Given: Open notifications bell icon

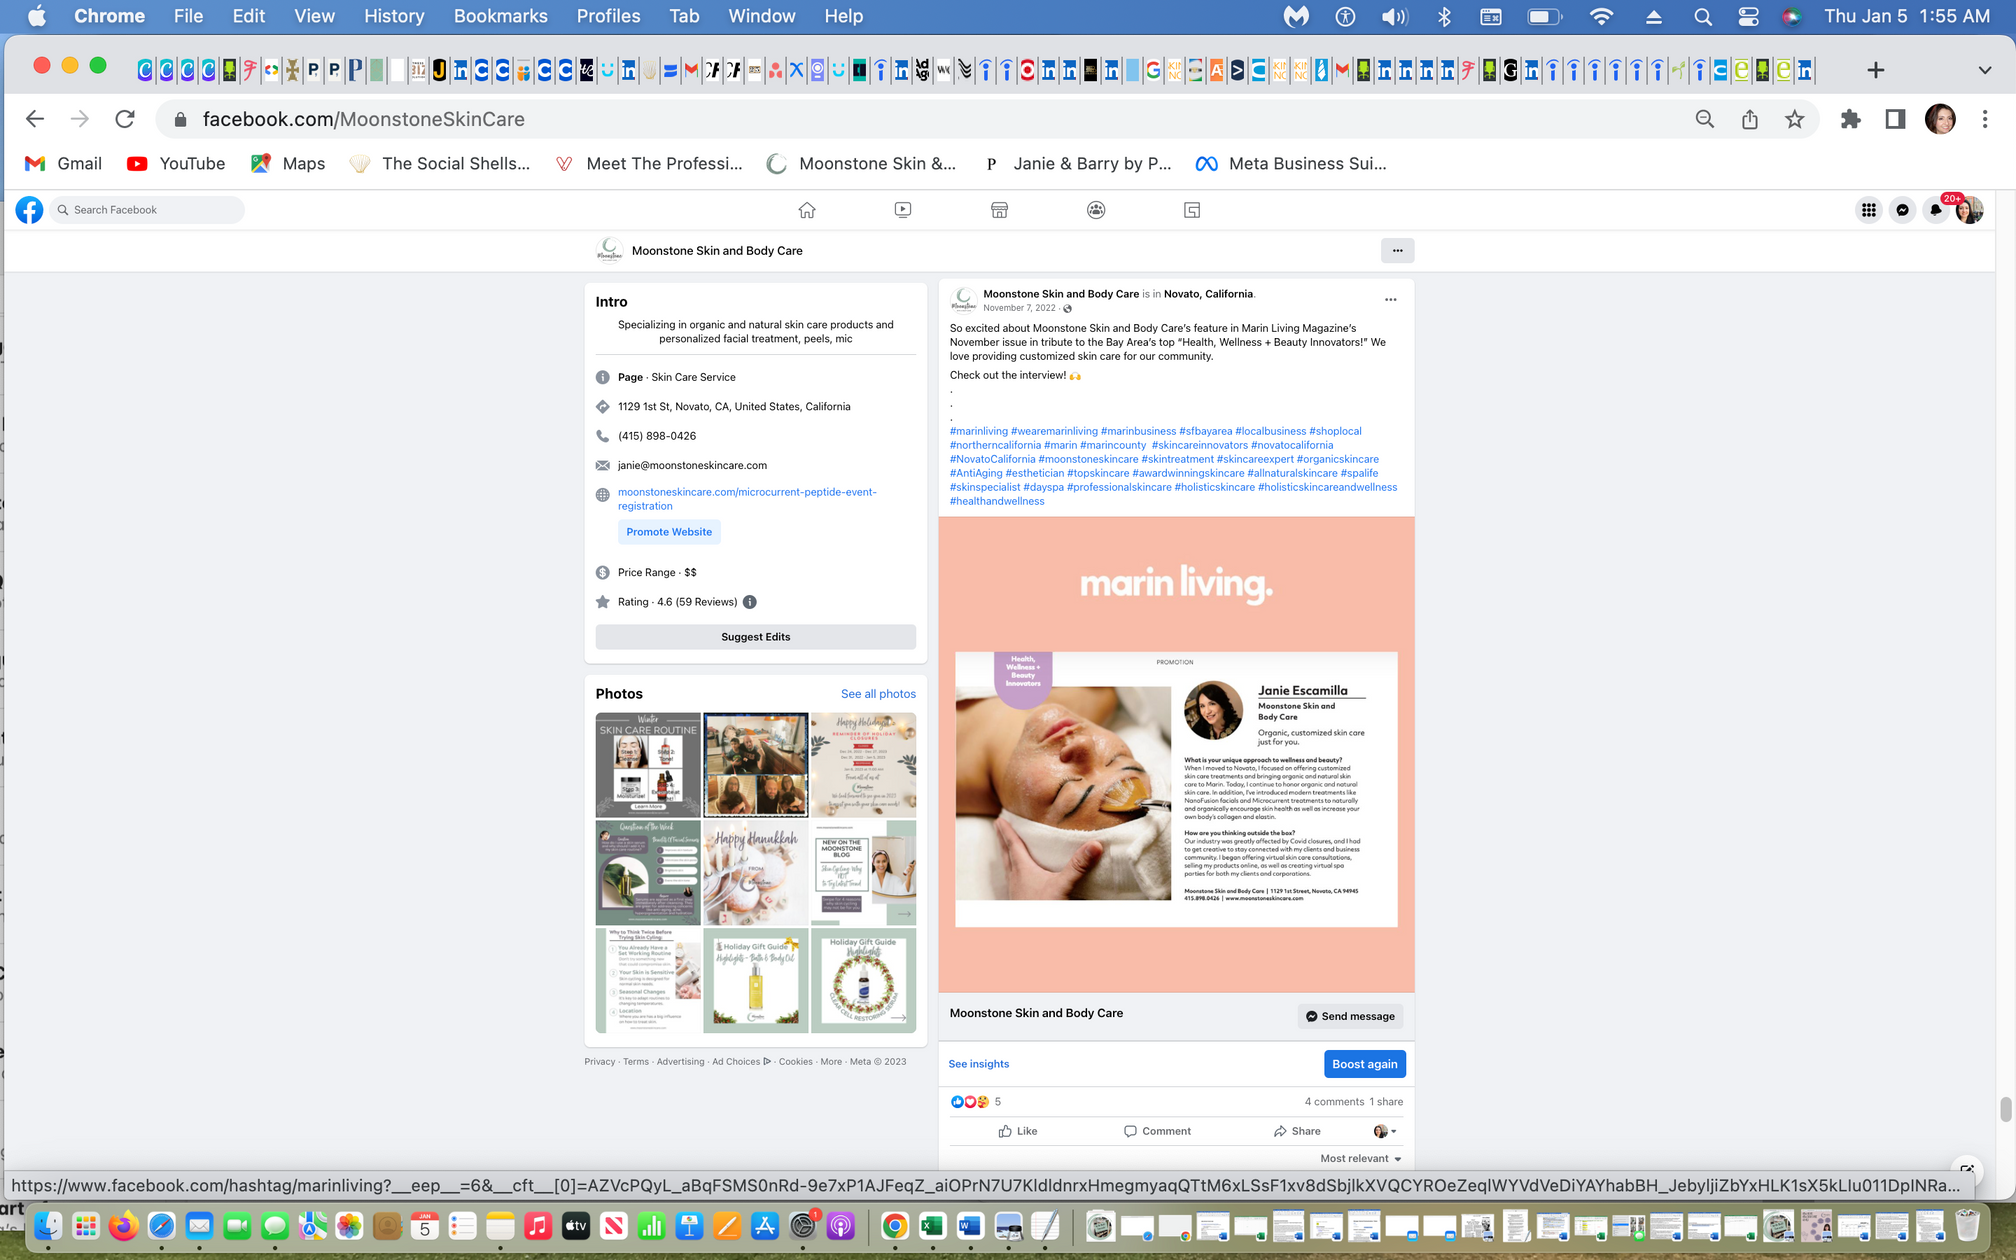Looking at the screenshot, I should click(x=1936, y=210).
